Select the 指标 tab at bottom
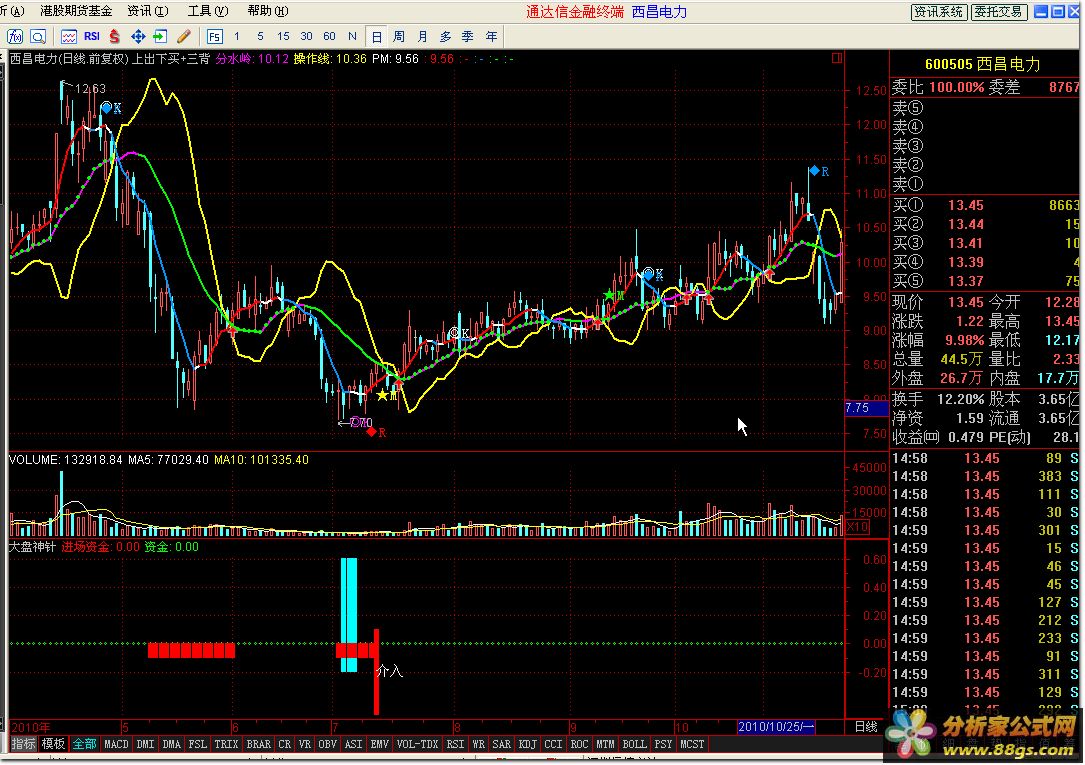 (24, 744)
